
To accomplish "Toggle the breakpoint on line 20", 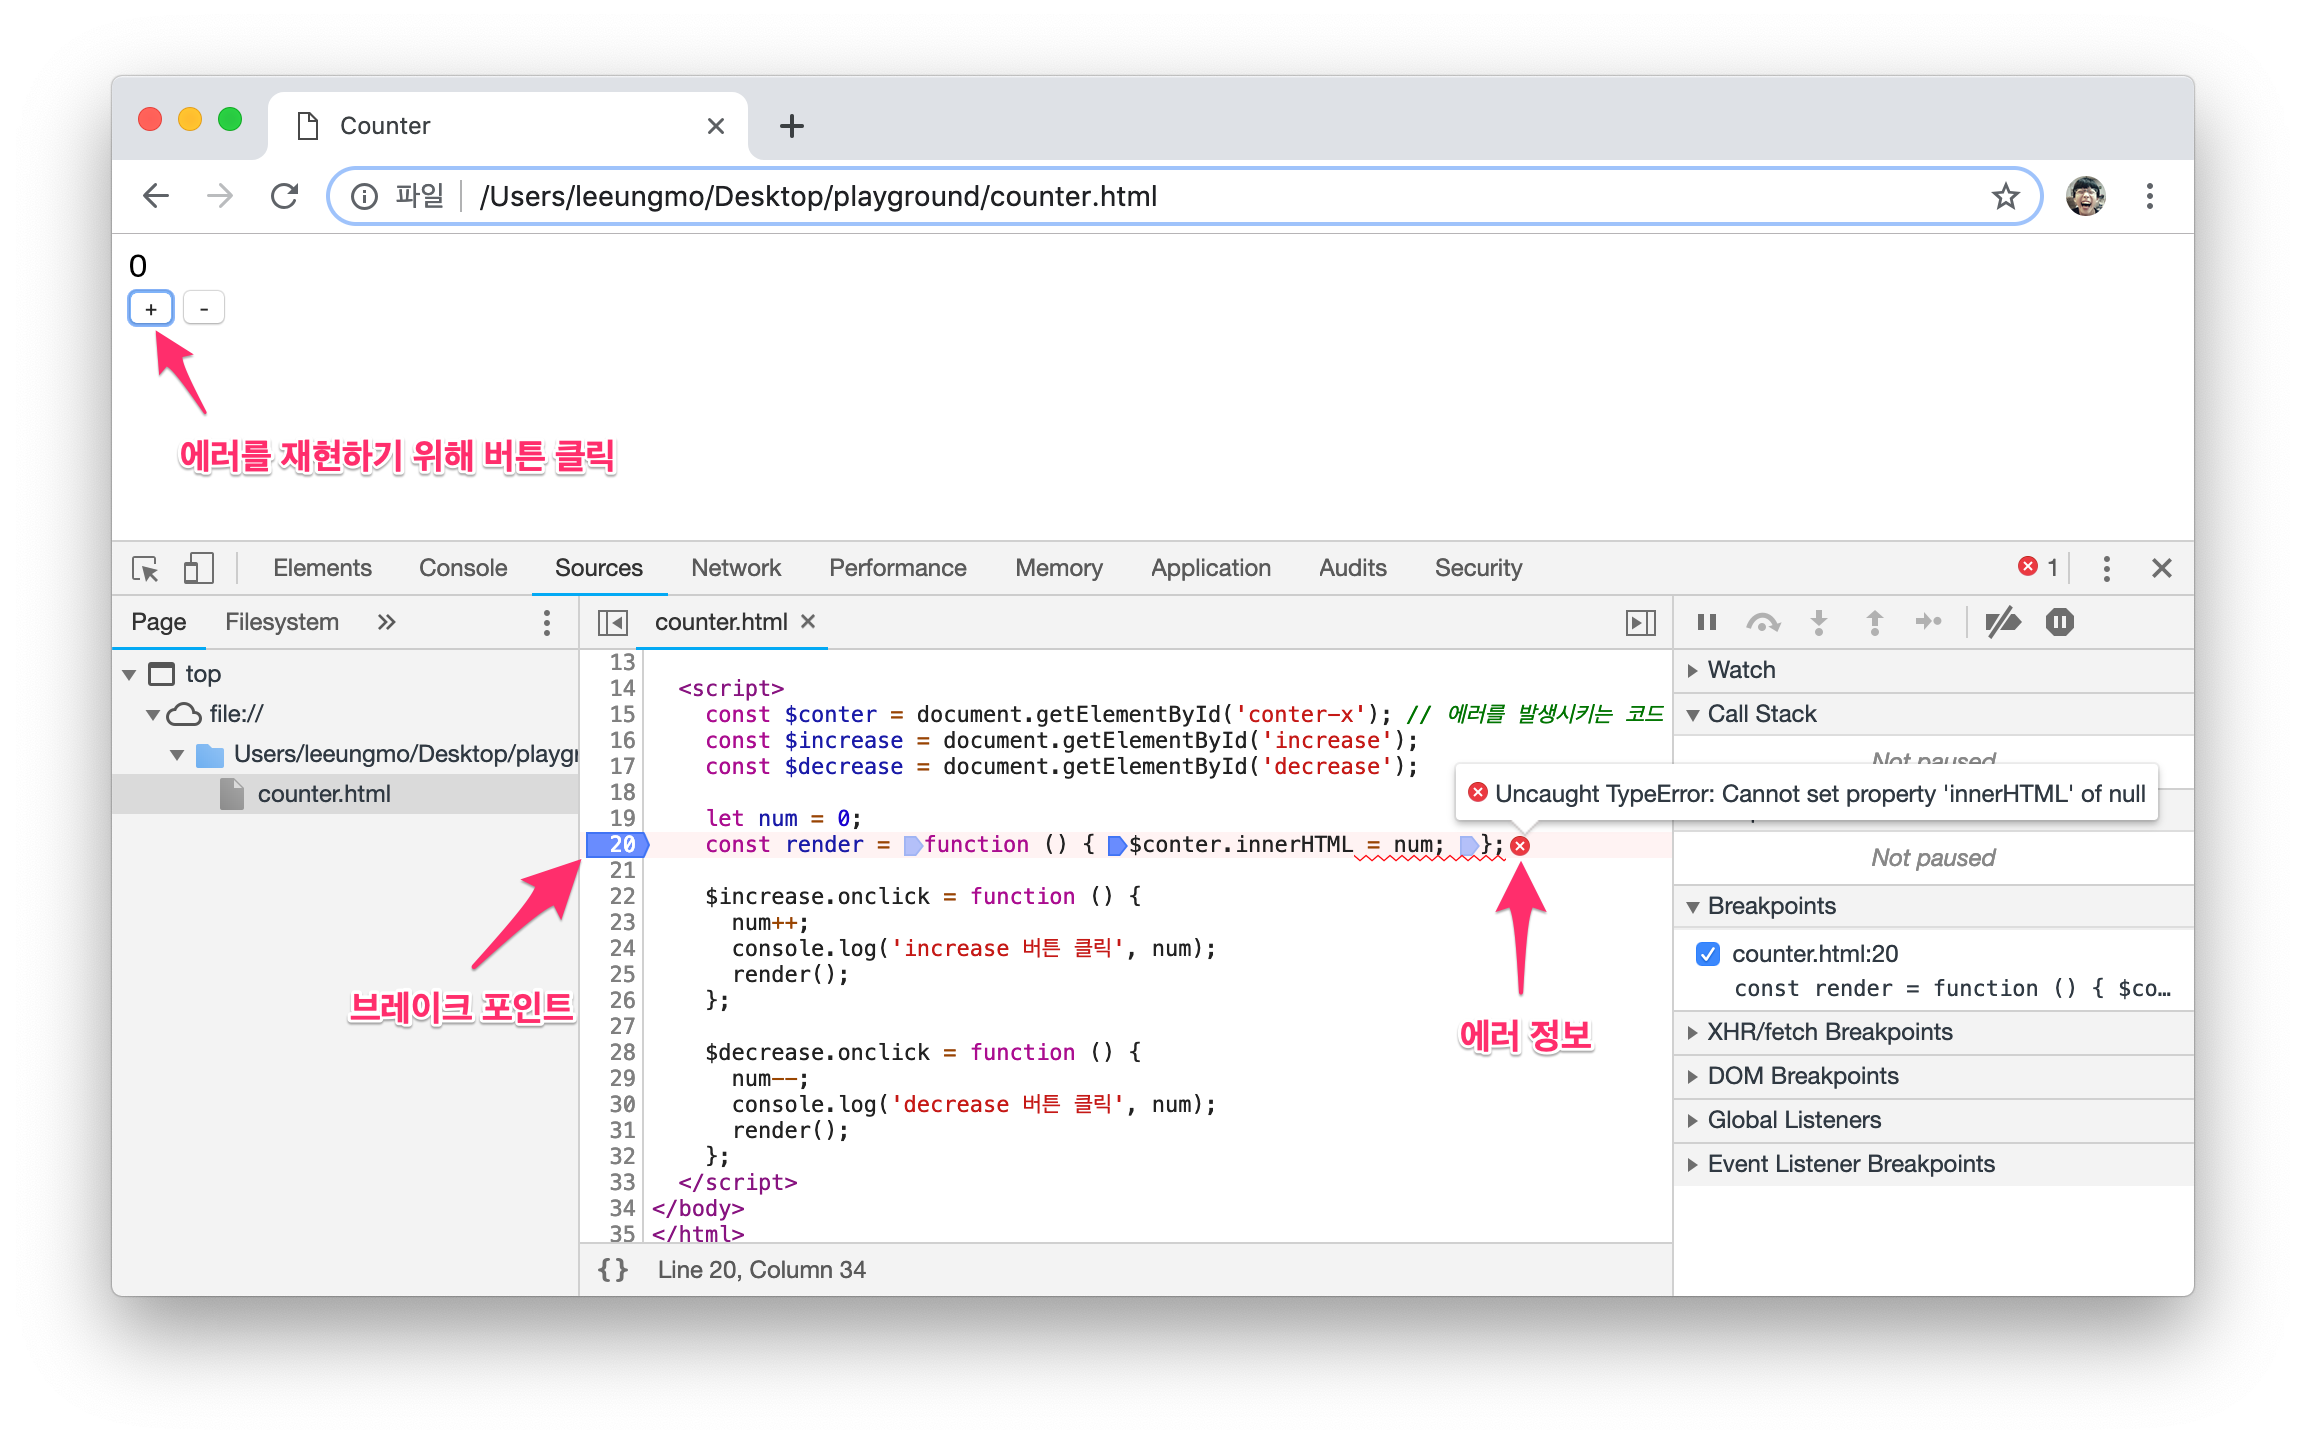I will click(621, 845).
